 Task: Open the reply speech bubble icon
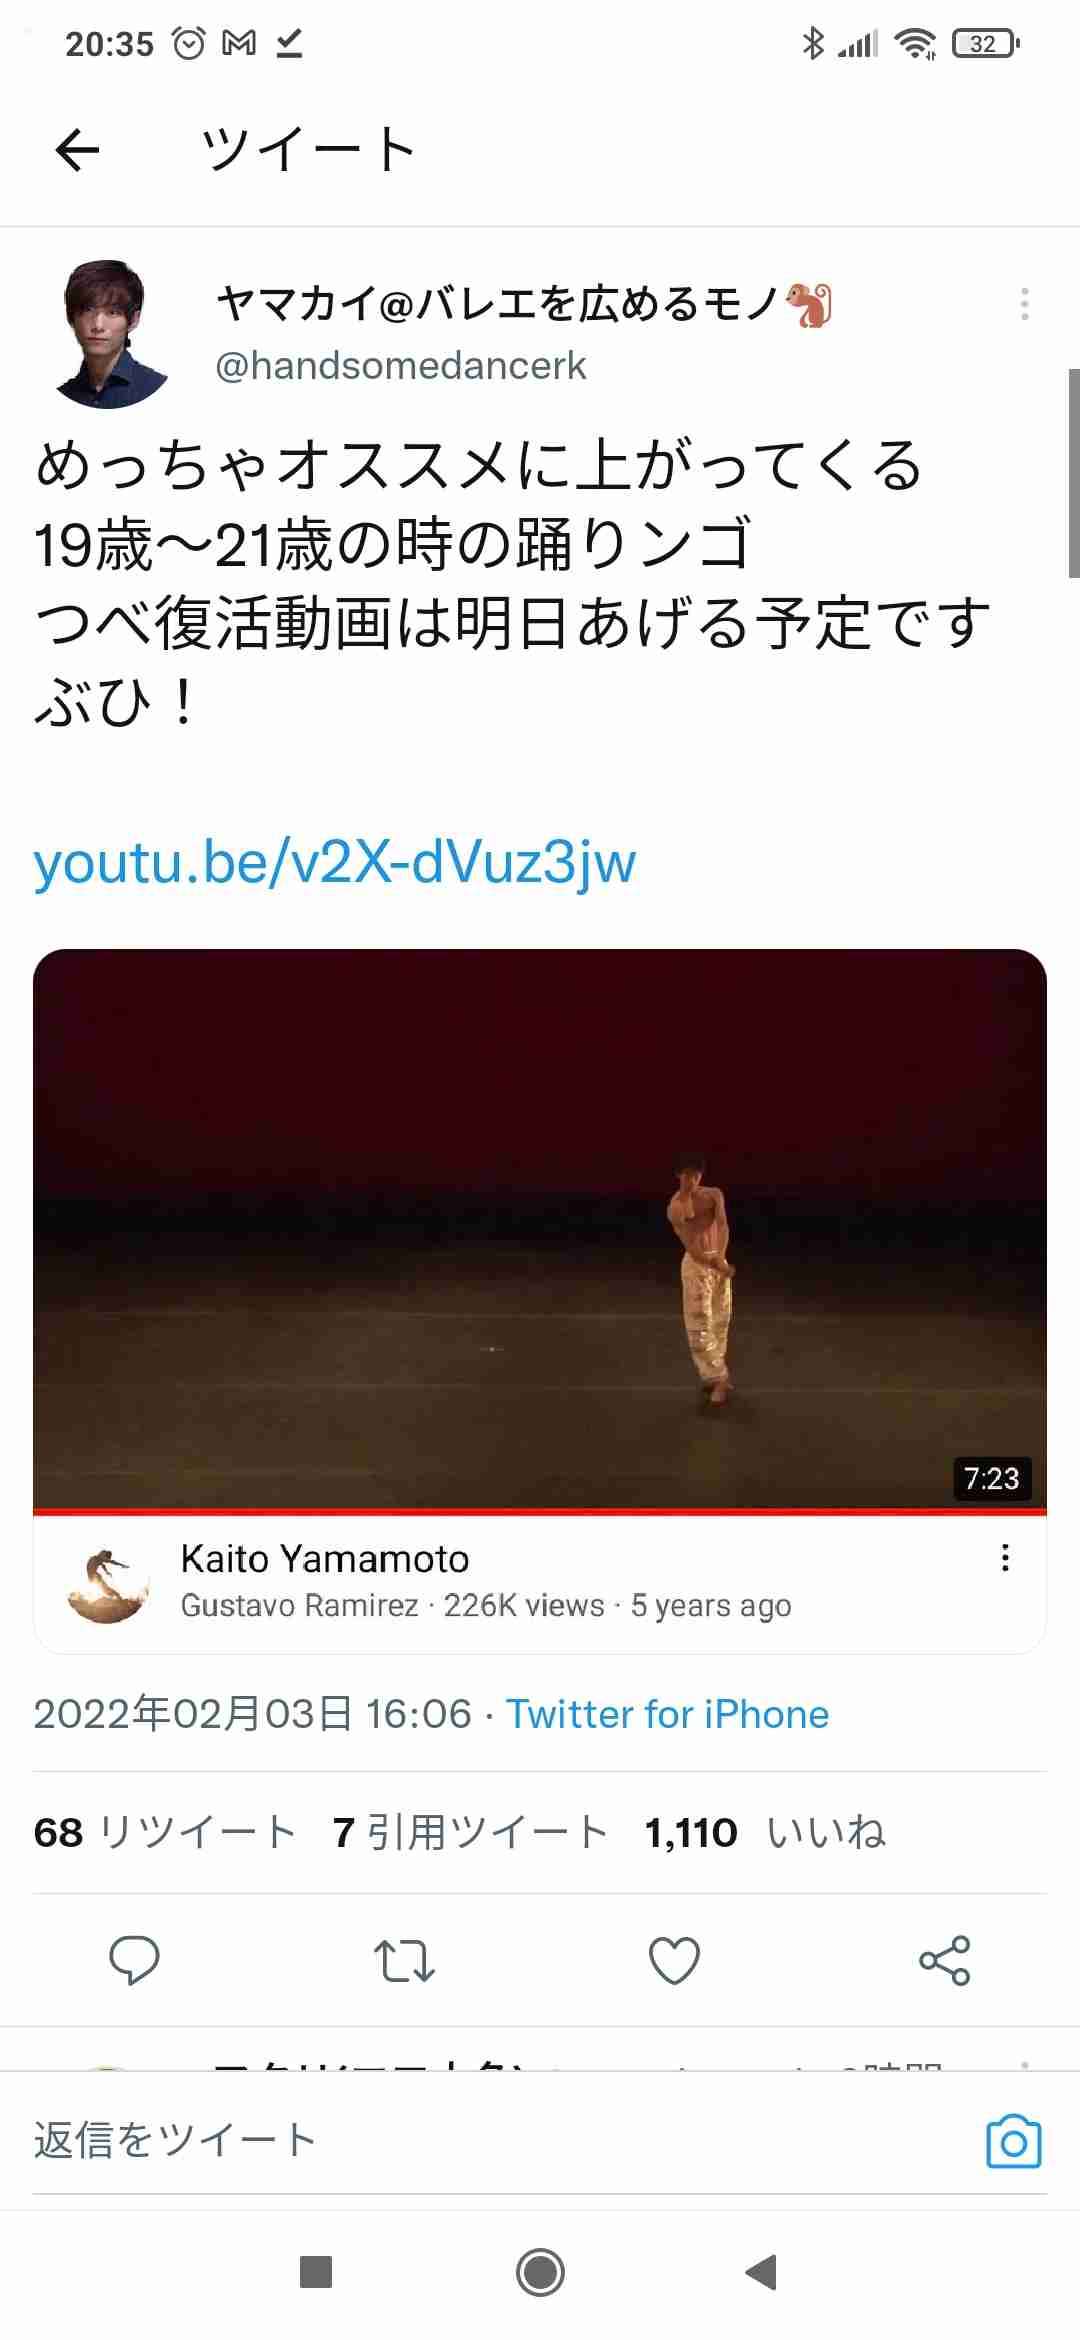click(134, 1960)
